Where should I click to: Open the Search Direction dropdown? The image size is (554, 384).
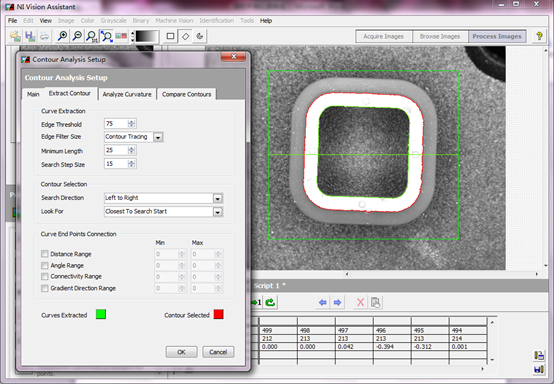click(x=218, y=199)
